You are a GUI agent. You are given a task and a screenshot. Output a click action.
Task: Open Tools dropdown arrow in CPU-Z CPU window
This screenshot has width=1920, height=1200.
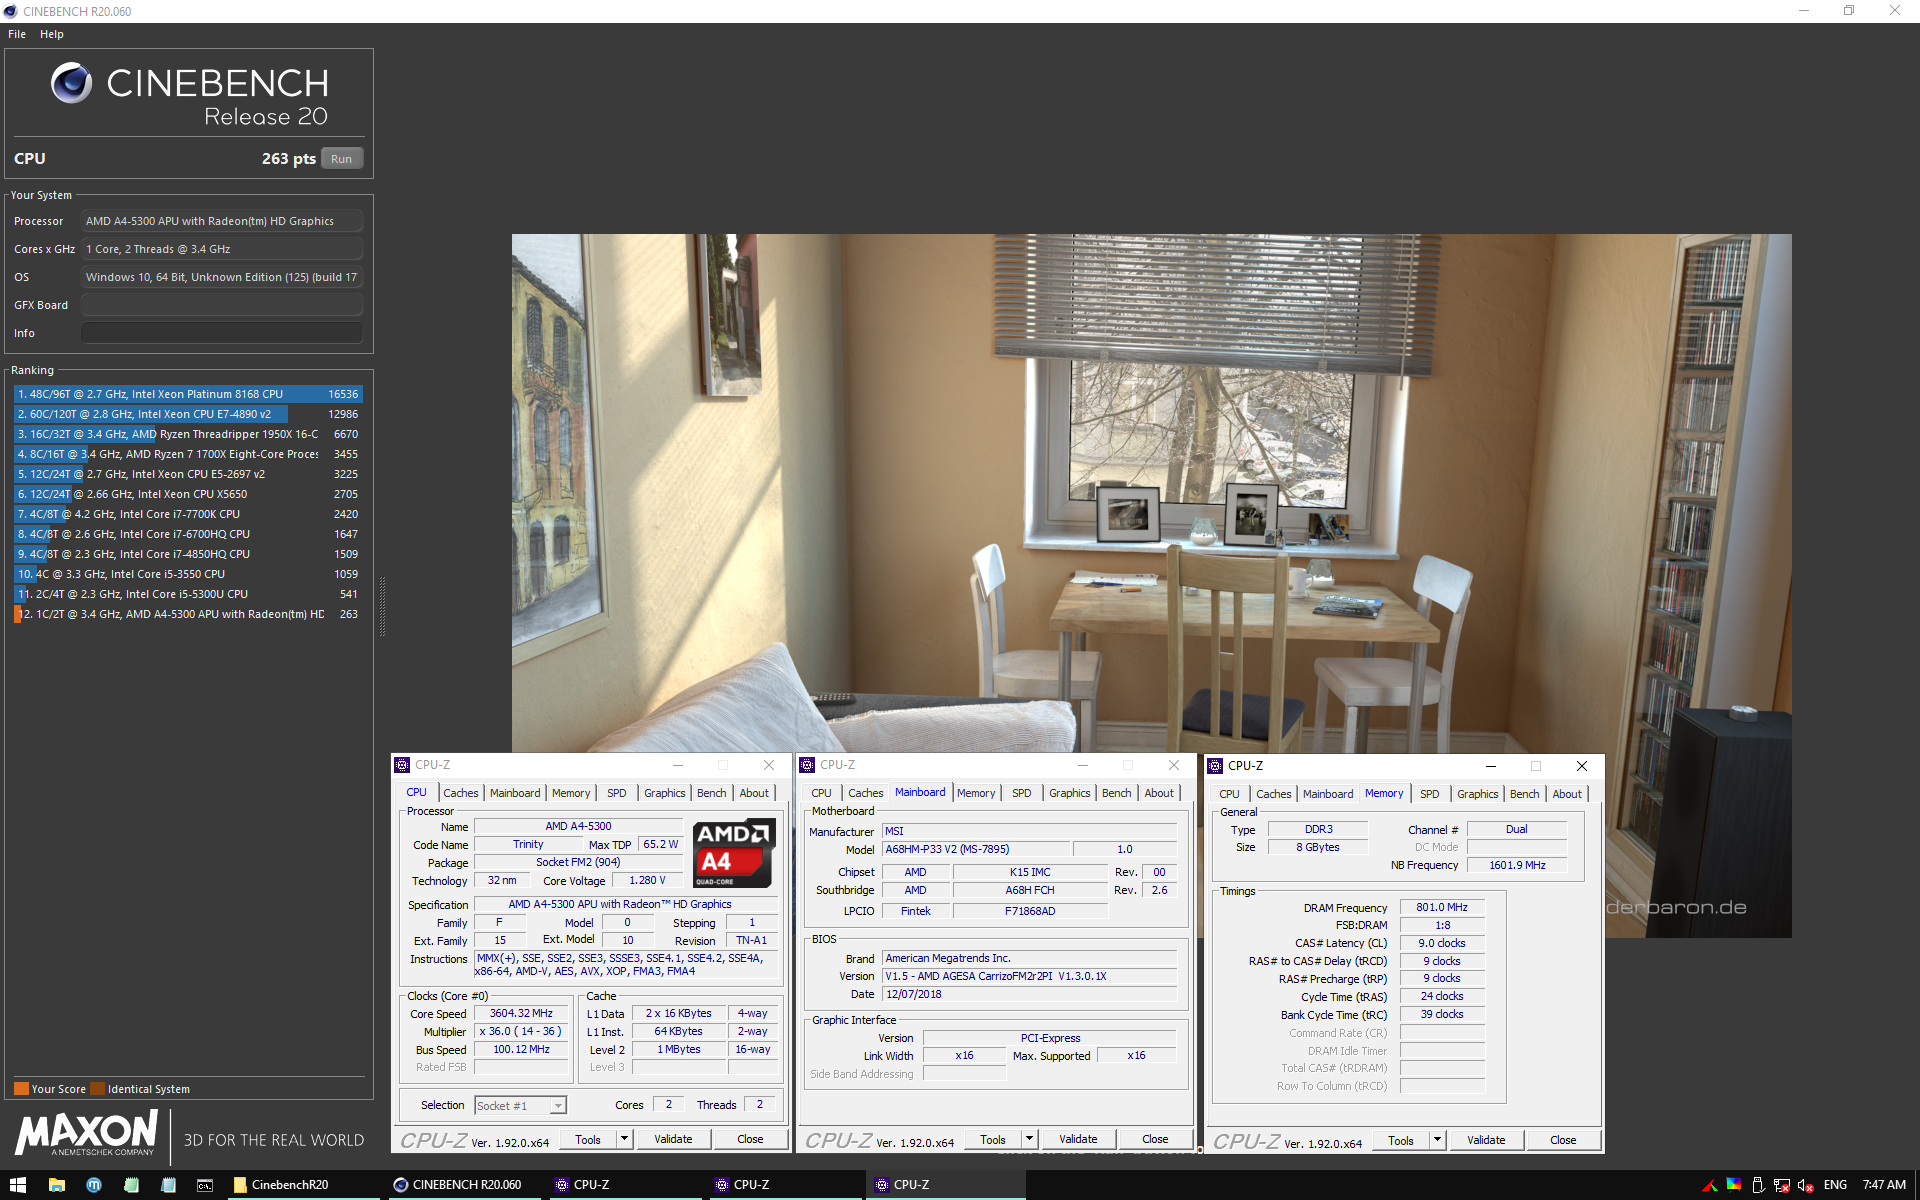625,1138
